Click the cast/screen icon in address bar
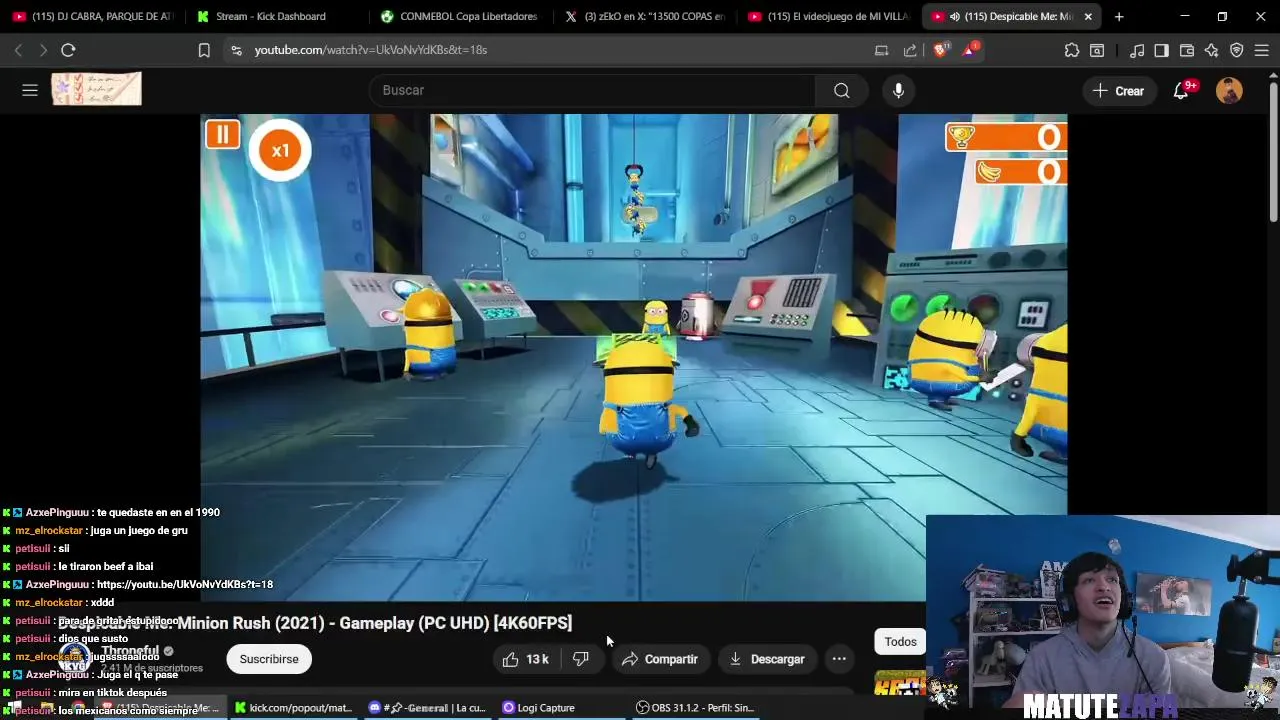This screenshot has height=720, width=1280. coord(881,50)
